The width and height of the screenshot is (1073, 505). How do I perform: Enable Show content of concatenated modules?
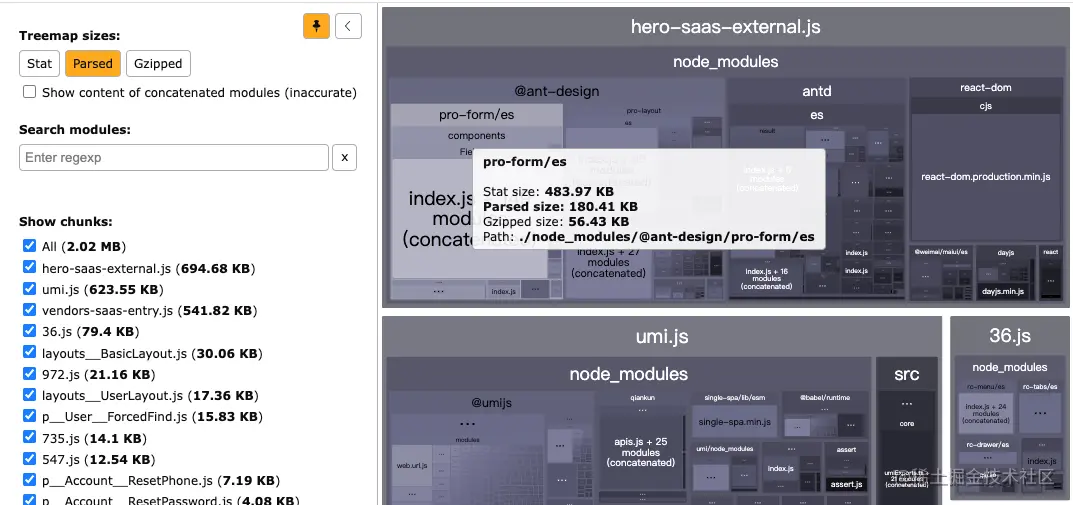click(29, 92)
